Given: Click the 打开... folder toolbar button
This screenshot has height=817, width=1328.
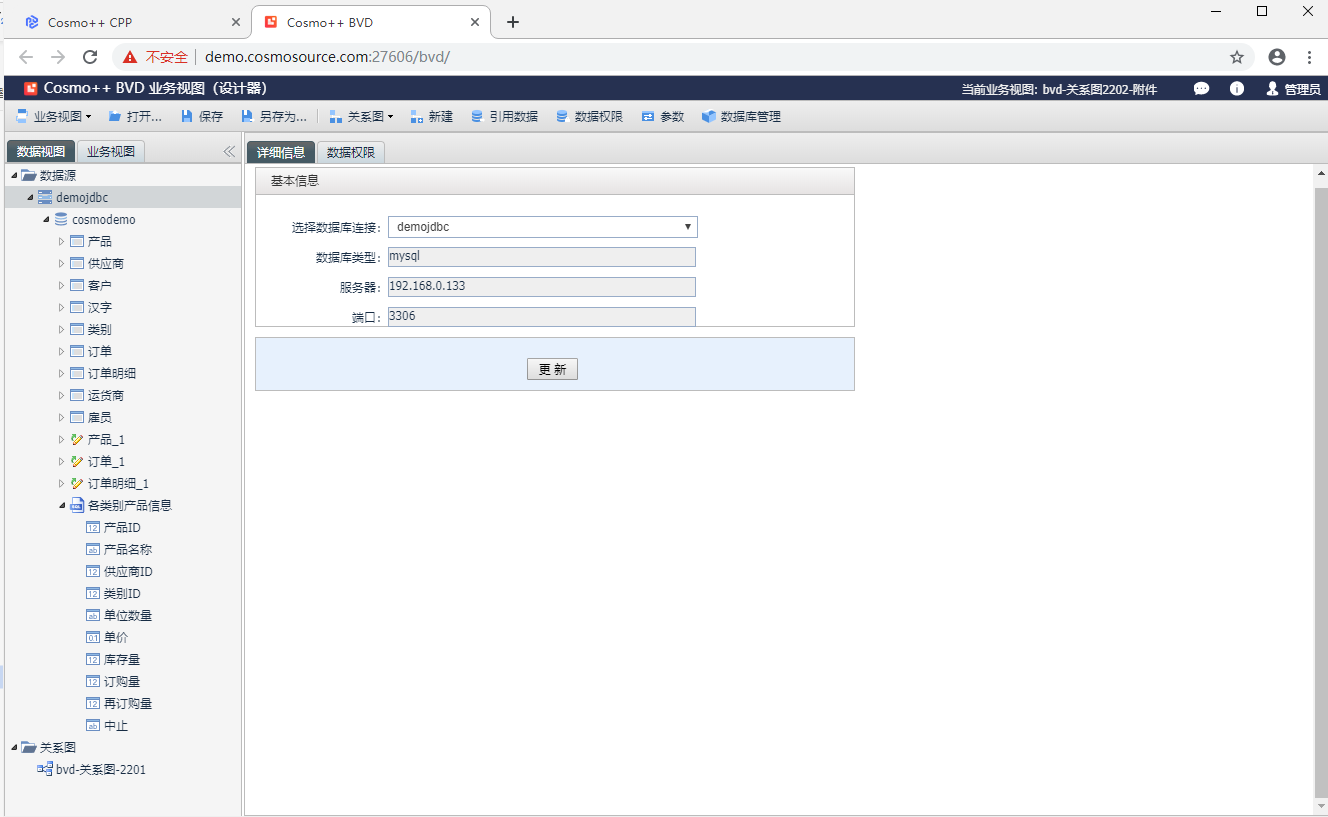Looking at the screenshot, I should click(135, 117).
